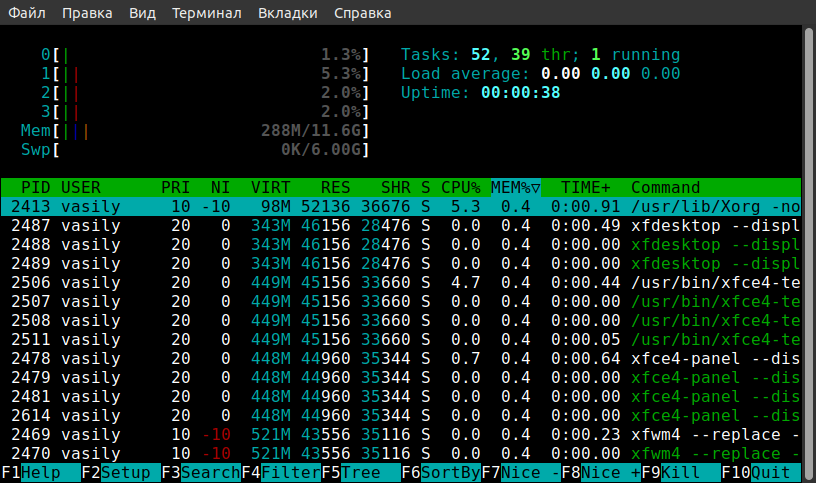
Task: Select process row with PID 2508
Action: pyautogui.click(x=401, y=321)
